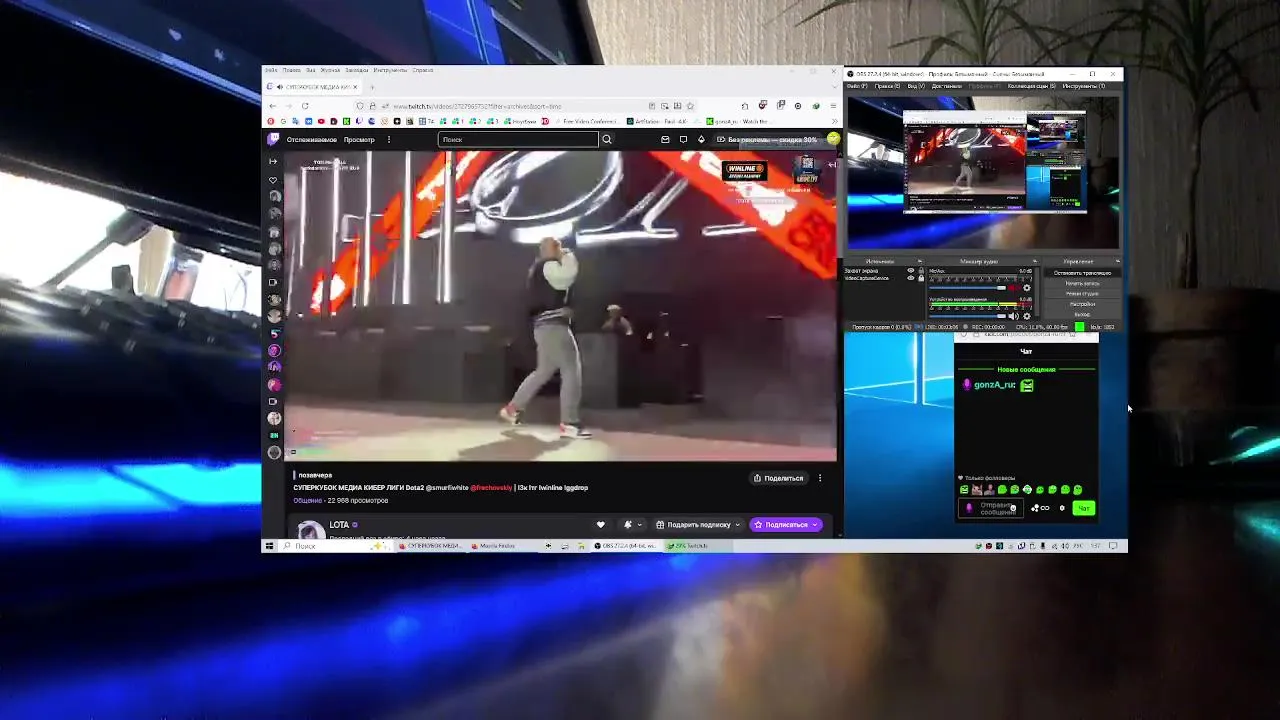The height and width of the screenshot is (720, 1280).
Task: Open Инструменты menu in Firefox
Action: pyautogui.click(x=390, y=70)
